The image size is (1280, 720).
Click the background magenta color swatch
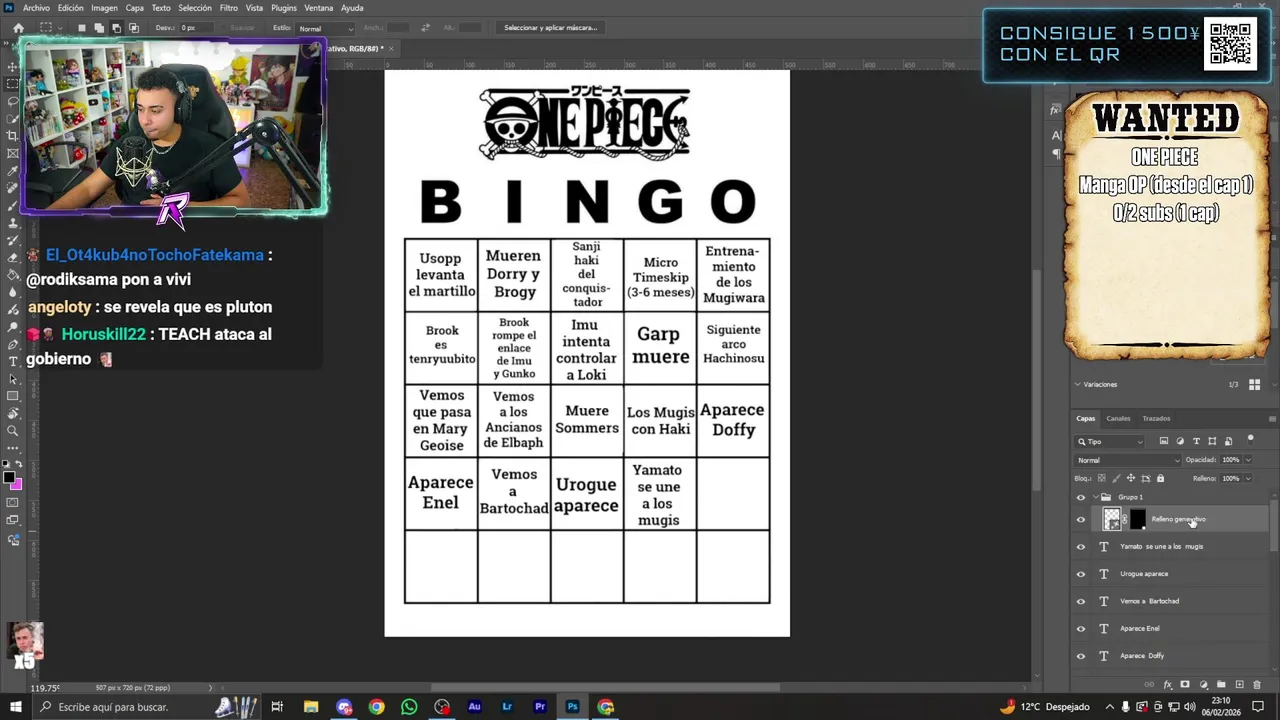pyautogui.click(x=16, y=485)
